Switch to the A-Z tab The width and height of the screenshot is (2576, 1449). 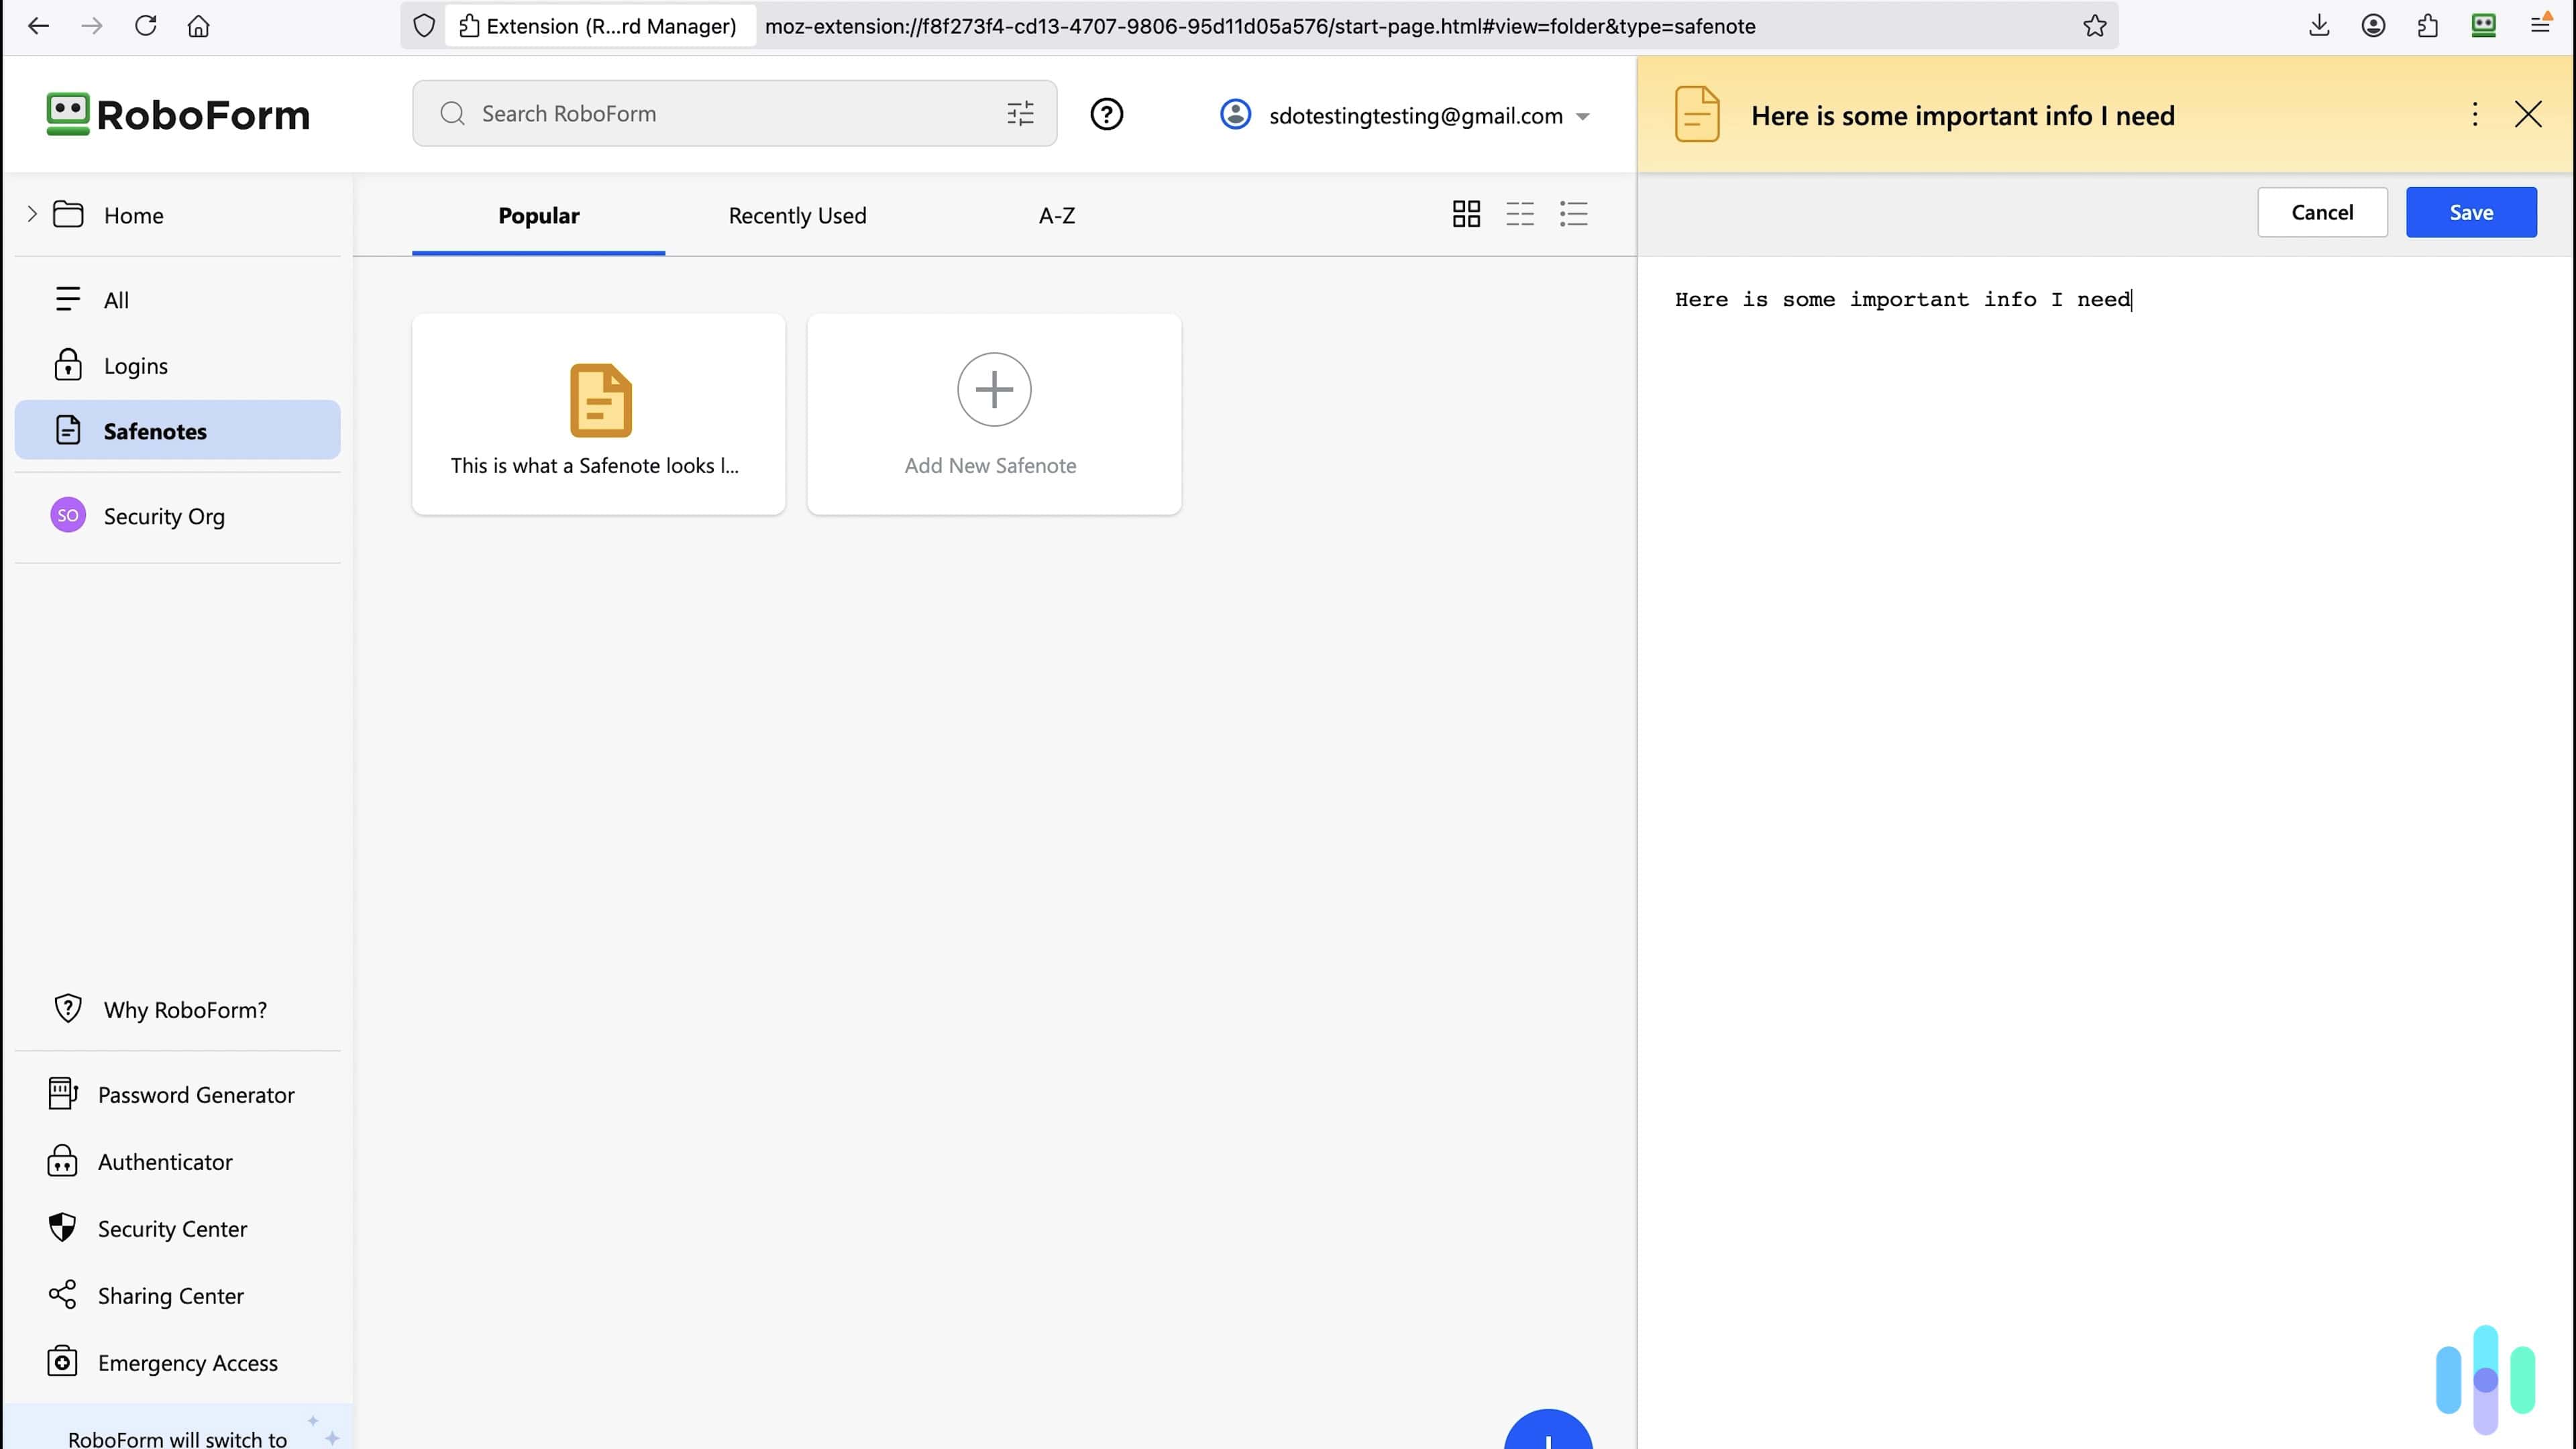1057,215
